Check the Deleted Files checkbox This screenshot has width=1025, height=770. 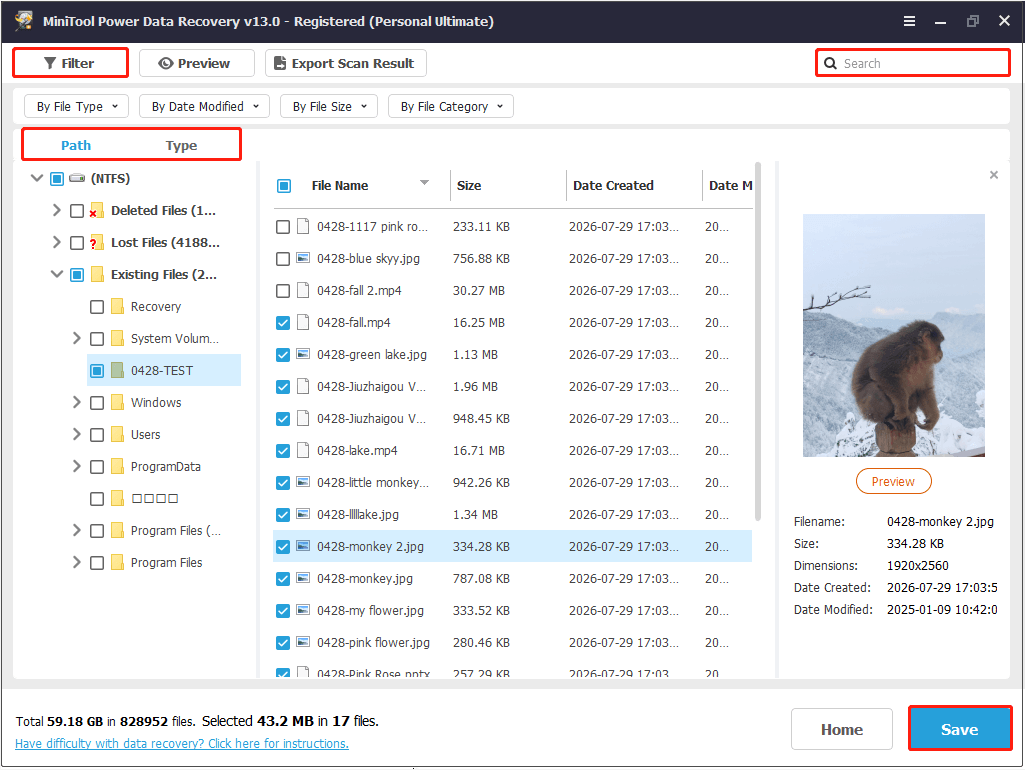(76, 211)
